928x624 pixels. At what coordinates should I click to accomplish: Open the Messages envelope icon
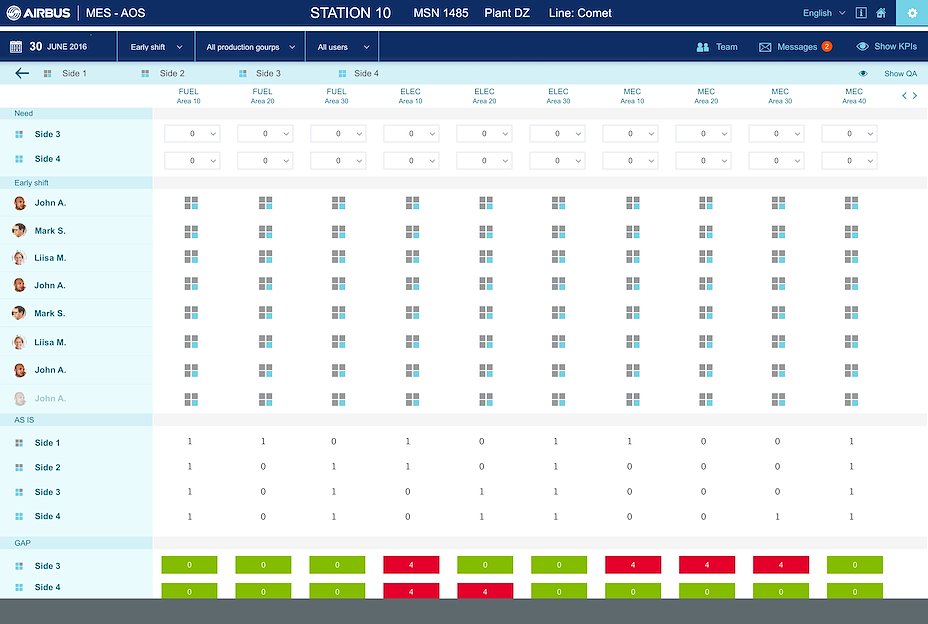tap(765, 47)
